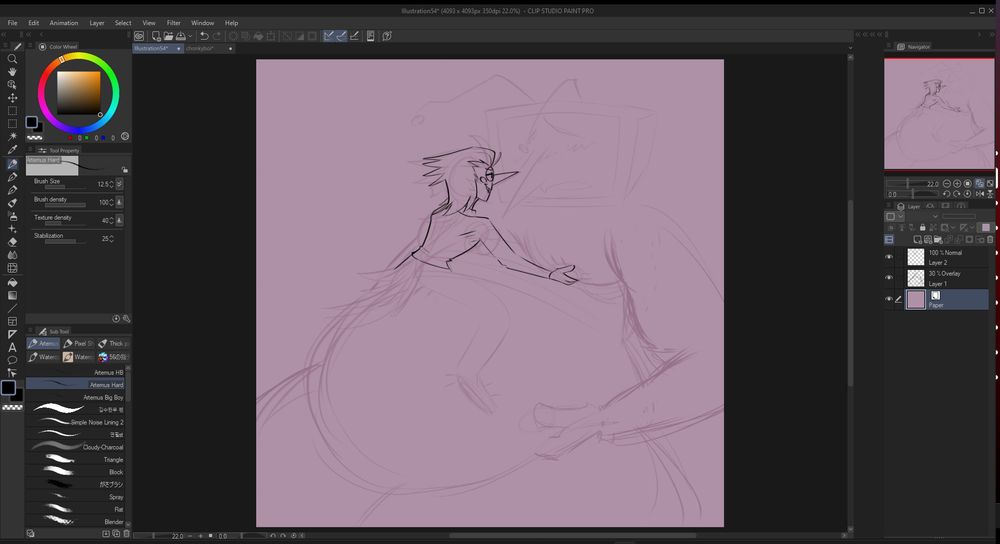Select the Blender brush

tap(75, 522)
